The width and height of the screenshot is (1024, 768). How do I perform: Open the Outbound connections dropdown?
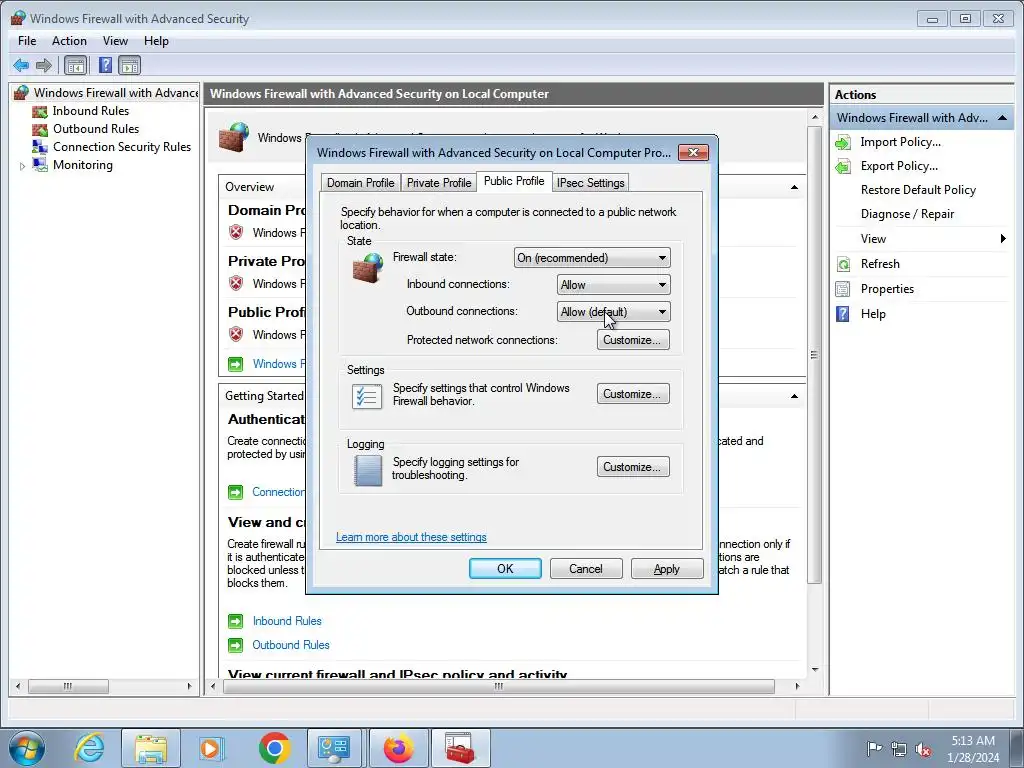coord(613,312)
